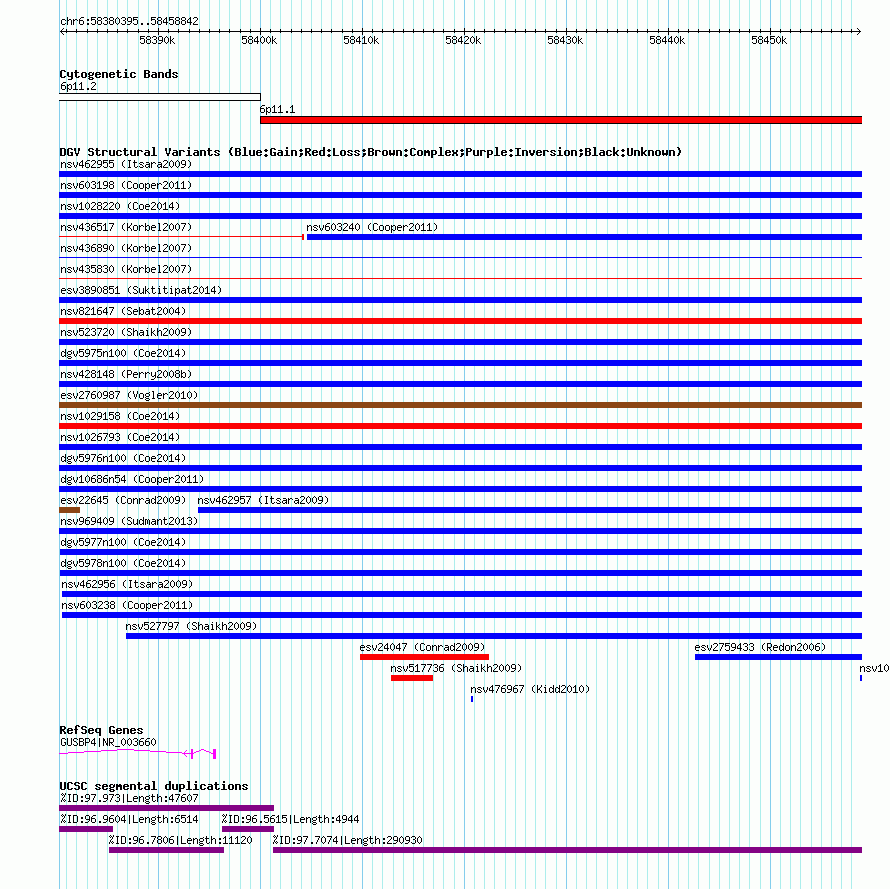Click the %ID:97.973|Length:47607 duplication label
This screenshot has height=889, width=890.
click(129, 799)
